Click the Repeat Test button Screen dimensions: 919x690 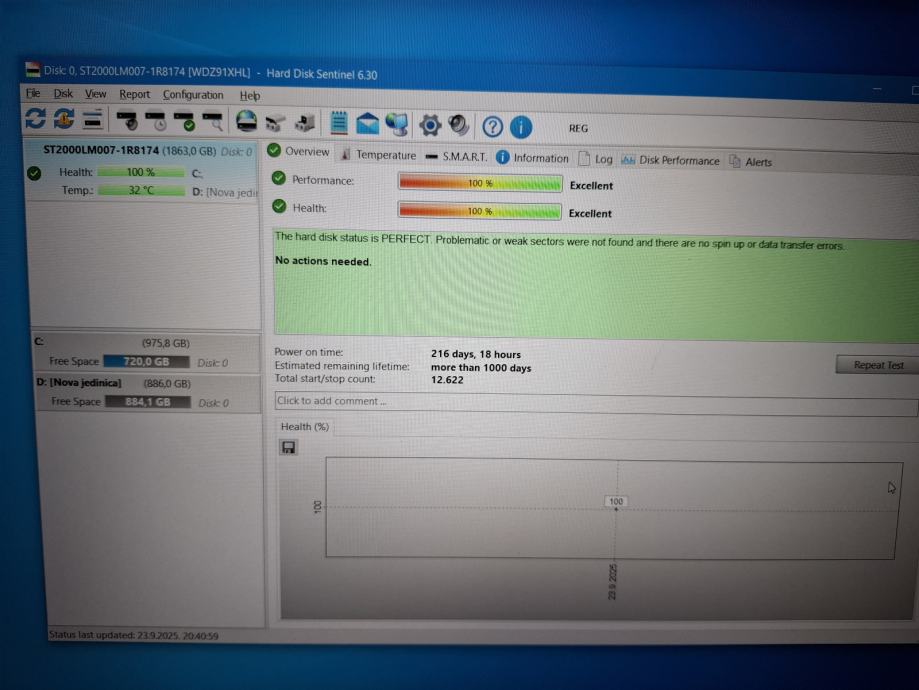pyautogui.click(x=878, y=365)
